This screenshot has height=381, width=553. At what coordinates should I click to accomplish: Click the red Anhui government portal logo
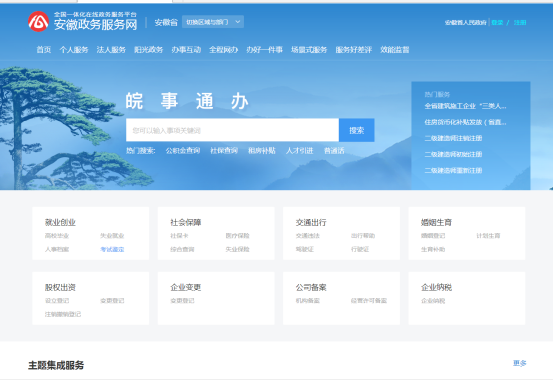pos(38,22)
